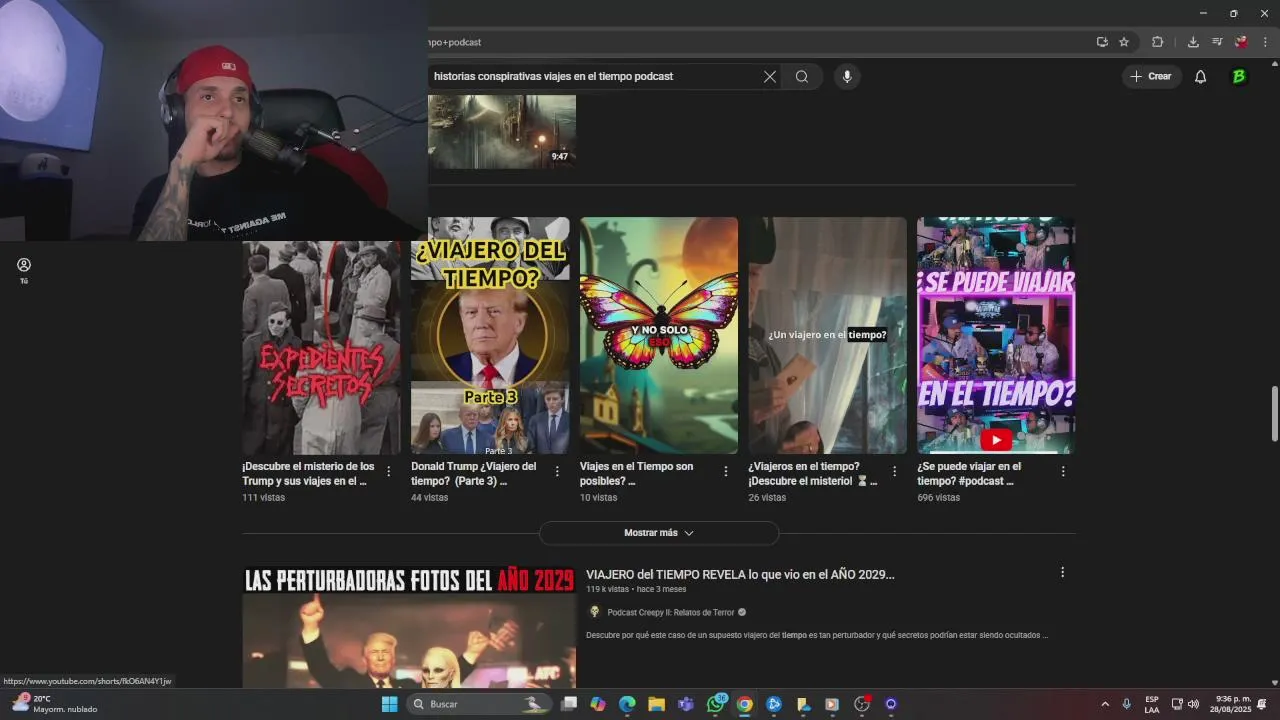This screenshot has height=720, width=1280.
Task: Open the "¿Un viajero en el tiempo?" short thumbnail
Action: coord(827,336)
